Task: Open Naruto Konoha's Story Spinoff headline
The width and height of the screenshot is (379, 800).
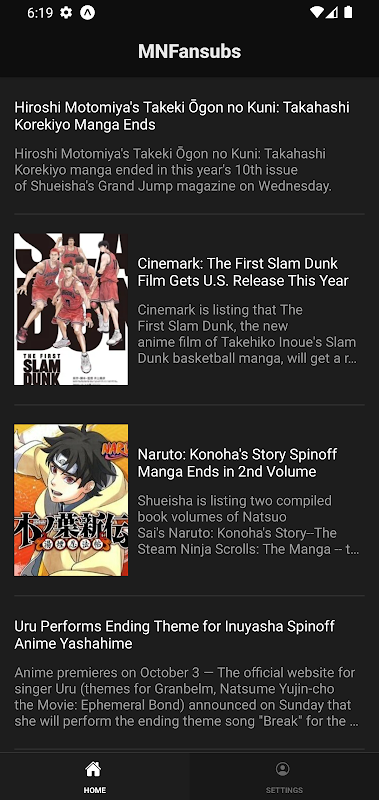Action: click(238, 463)
